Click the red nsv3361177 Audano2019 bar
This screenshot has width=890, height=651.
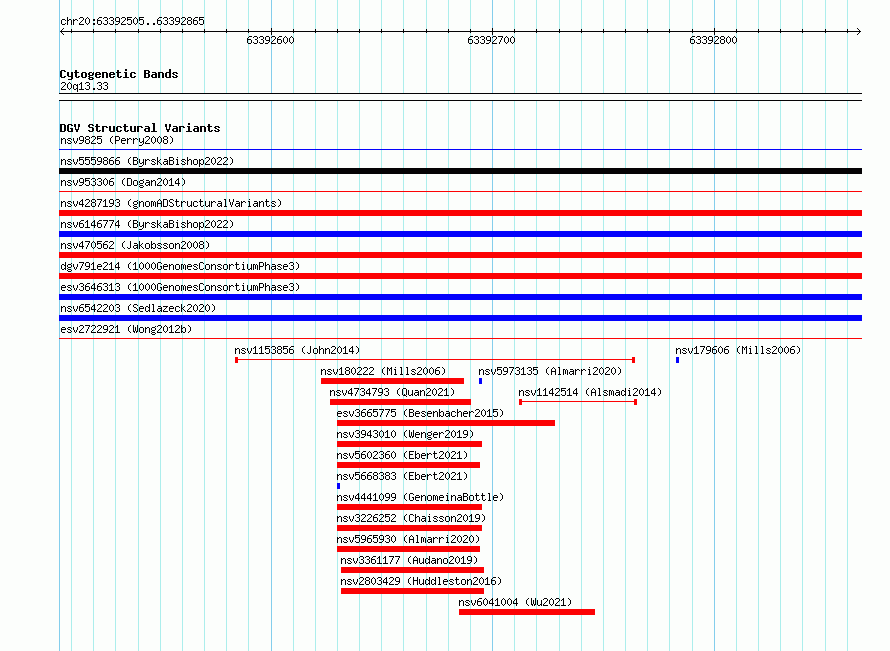tap(412, 570)
